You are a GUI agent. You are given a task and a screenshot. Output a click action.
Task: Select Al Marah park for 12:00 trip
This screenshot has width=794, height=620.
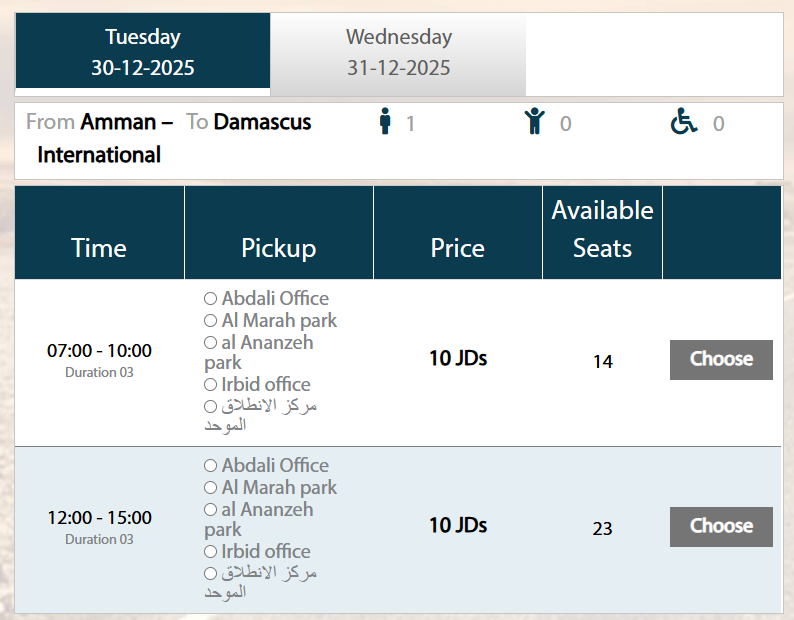point(211,488)
